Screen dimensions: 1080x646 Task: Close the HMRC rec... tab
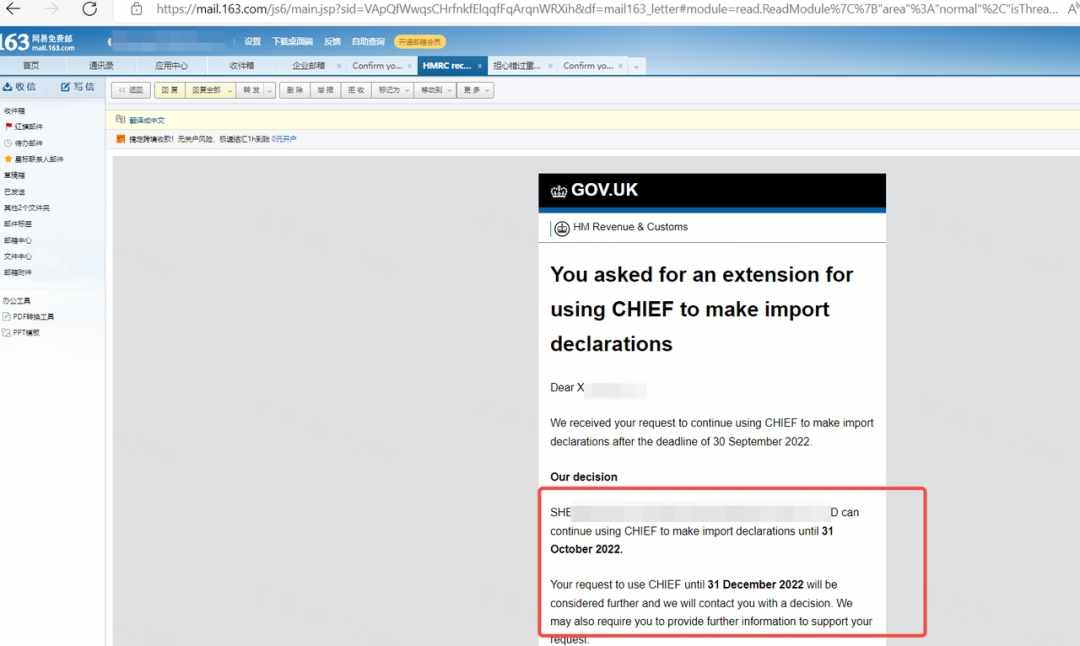coord(479,66)
